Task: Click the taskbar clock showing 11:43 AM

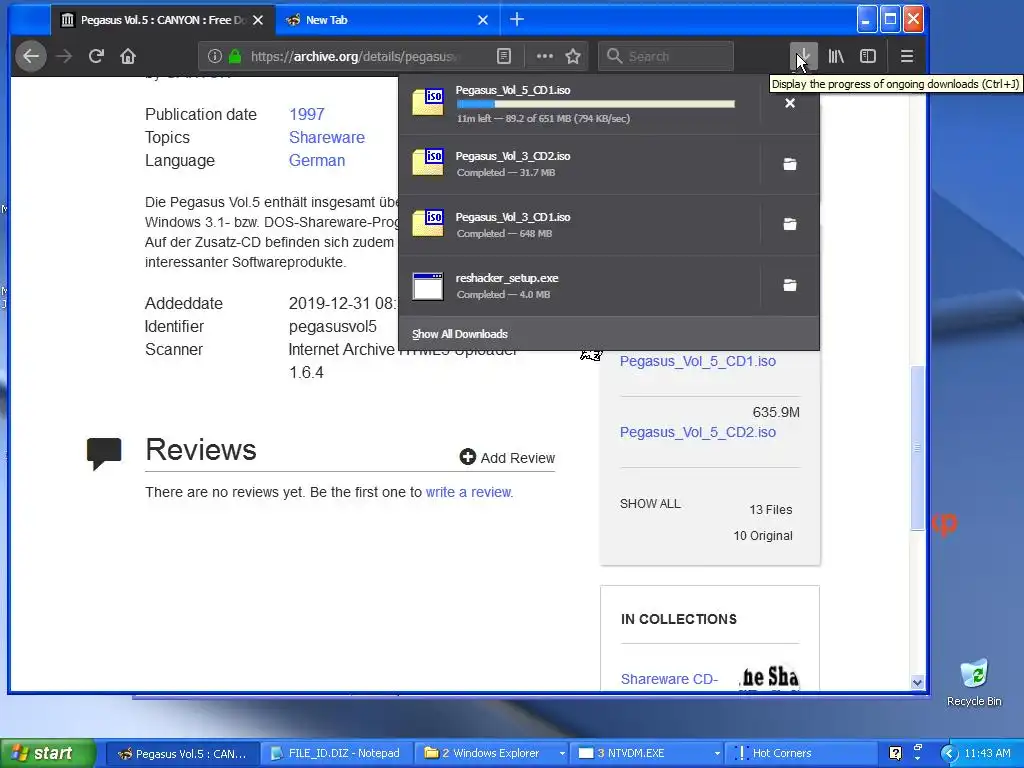Action: 987,753
